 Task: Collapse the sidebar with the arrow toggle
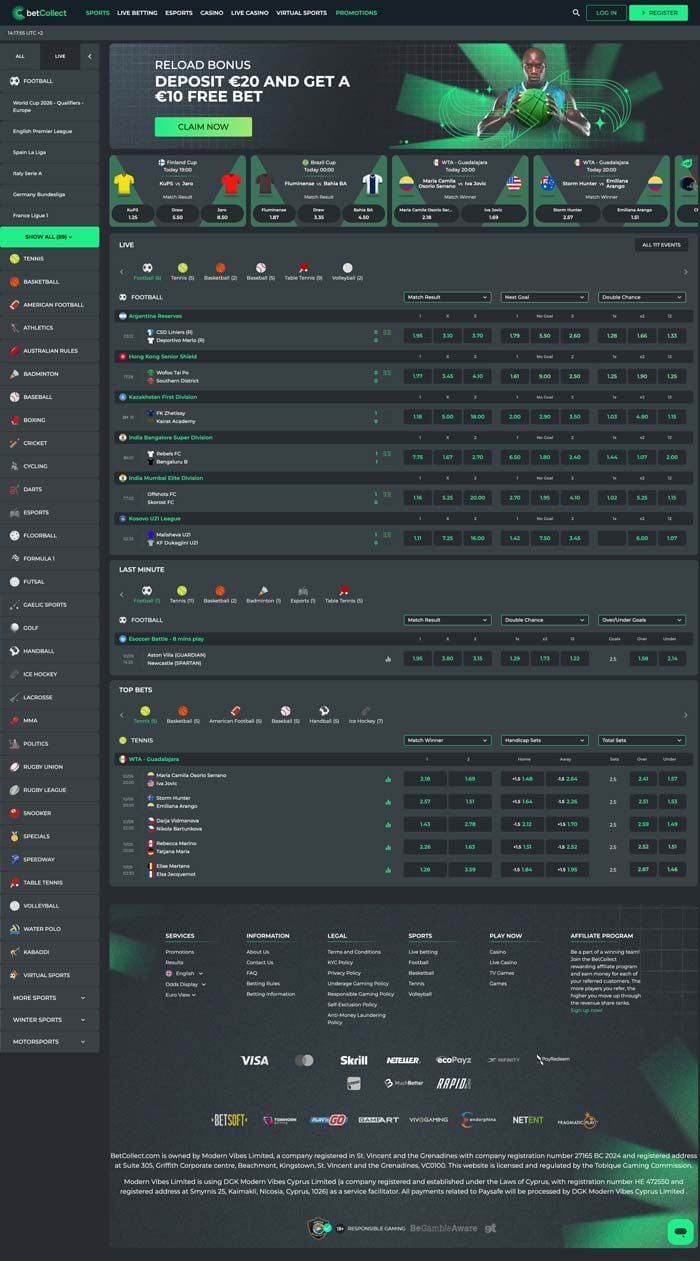[x=89, y=57]
